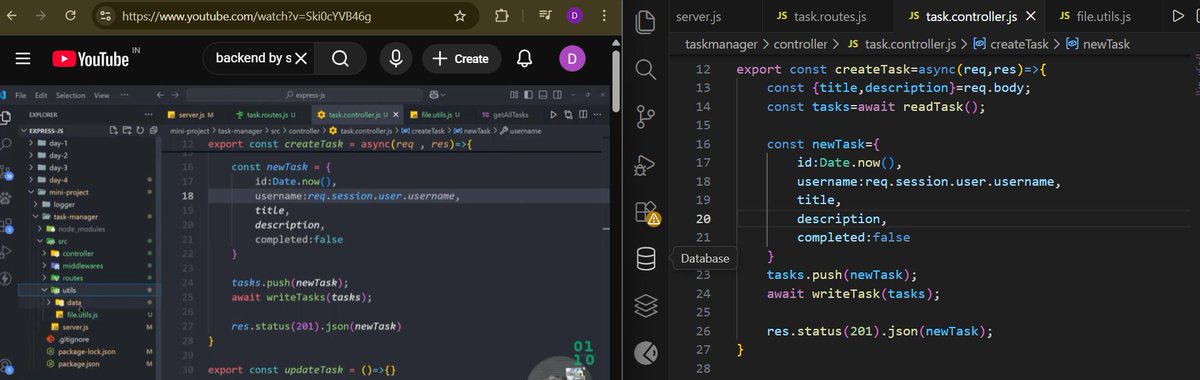Click the YouTube Create button
This screenshot has height=380, width=1200.
461,59
